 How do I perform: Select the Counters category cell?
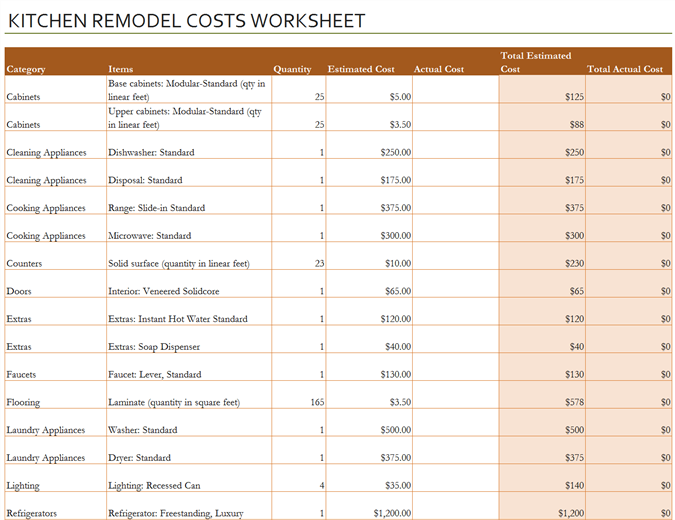(24, 264)
